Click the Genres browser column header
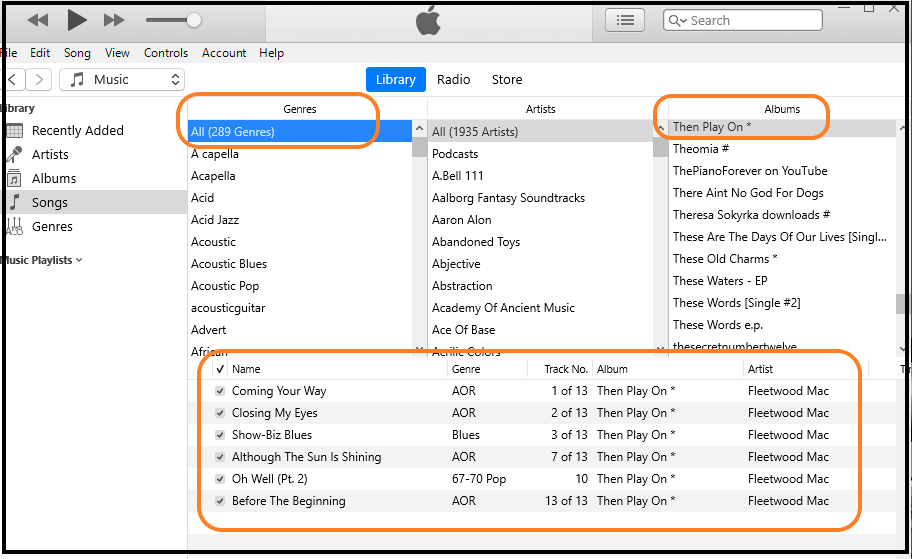Image resolution: width=912 pixels, height=559 pixels. 300,109
